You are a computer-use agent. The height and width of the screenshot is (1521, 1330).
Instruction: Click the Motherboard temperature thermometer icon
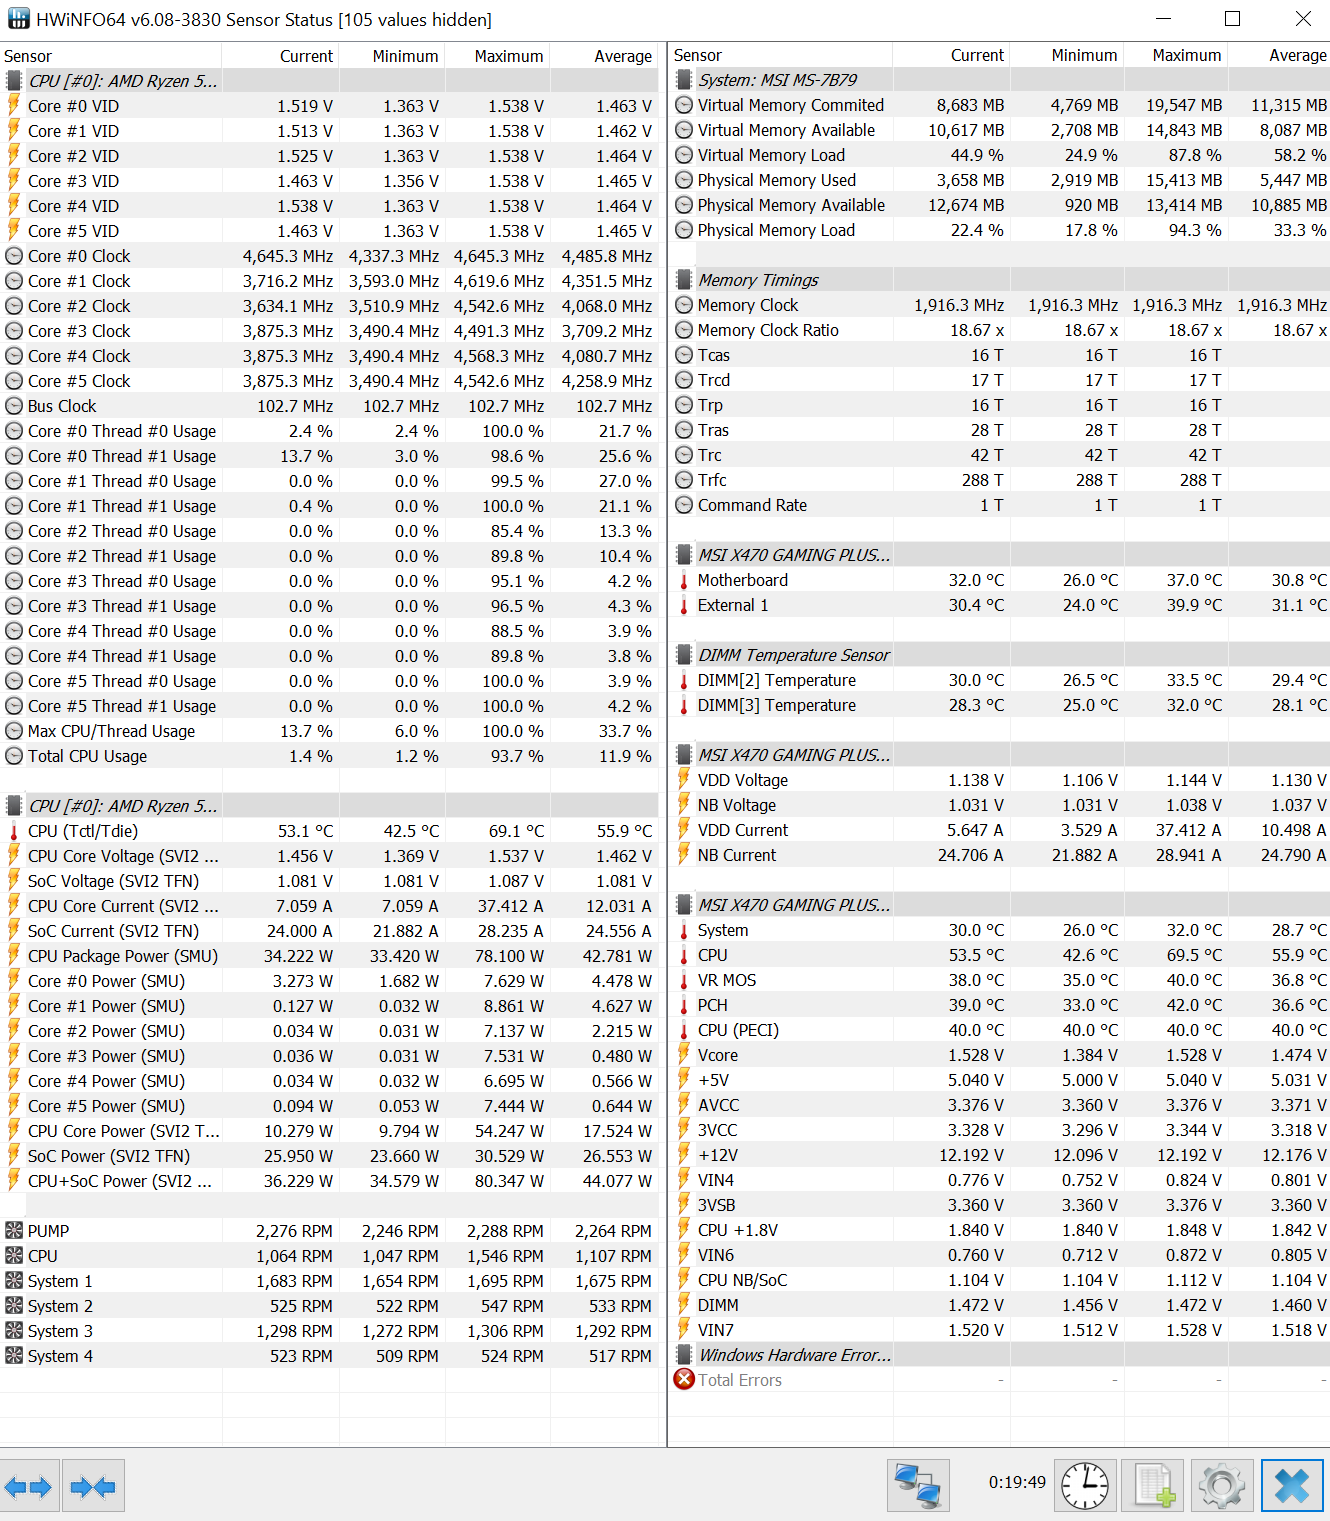[684, 580]
